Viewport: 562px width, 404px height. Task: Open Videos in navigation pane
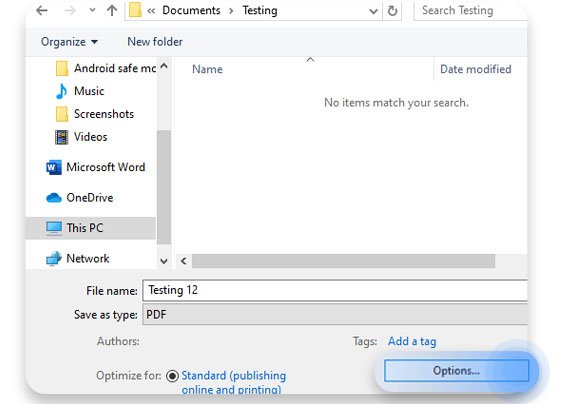81,137
